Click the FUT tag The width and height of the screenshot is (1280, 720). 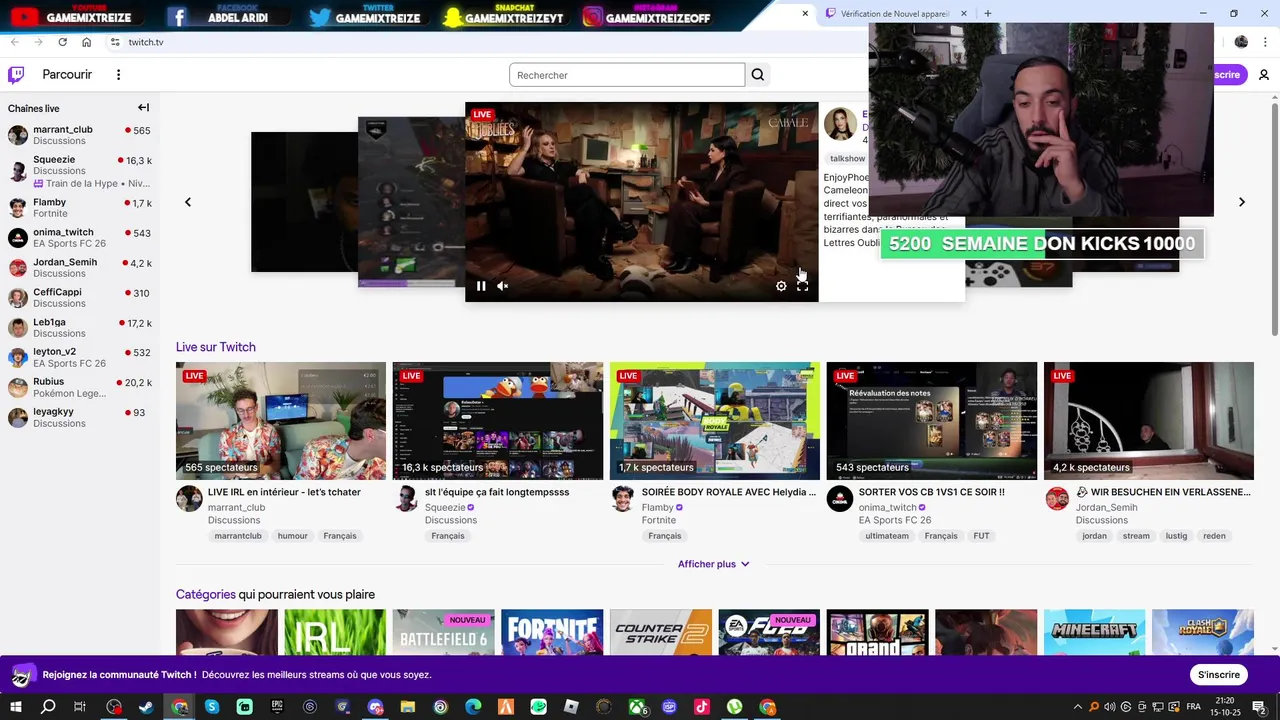[981, 536]
